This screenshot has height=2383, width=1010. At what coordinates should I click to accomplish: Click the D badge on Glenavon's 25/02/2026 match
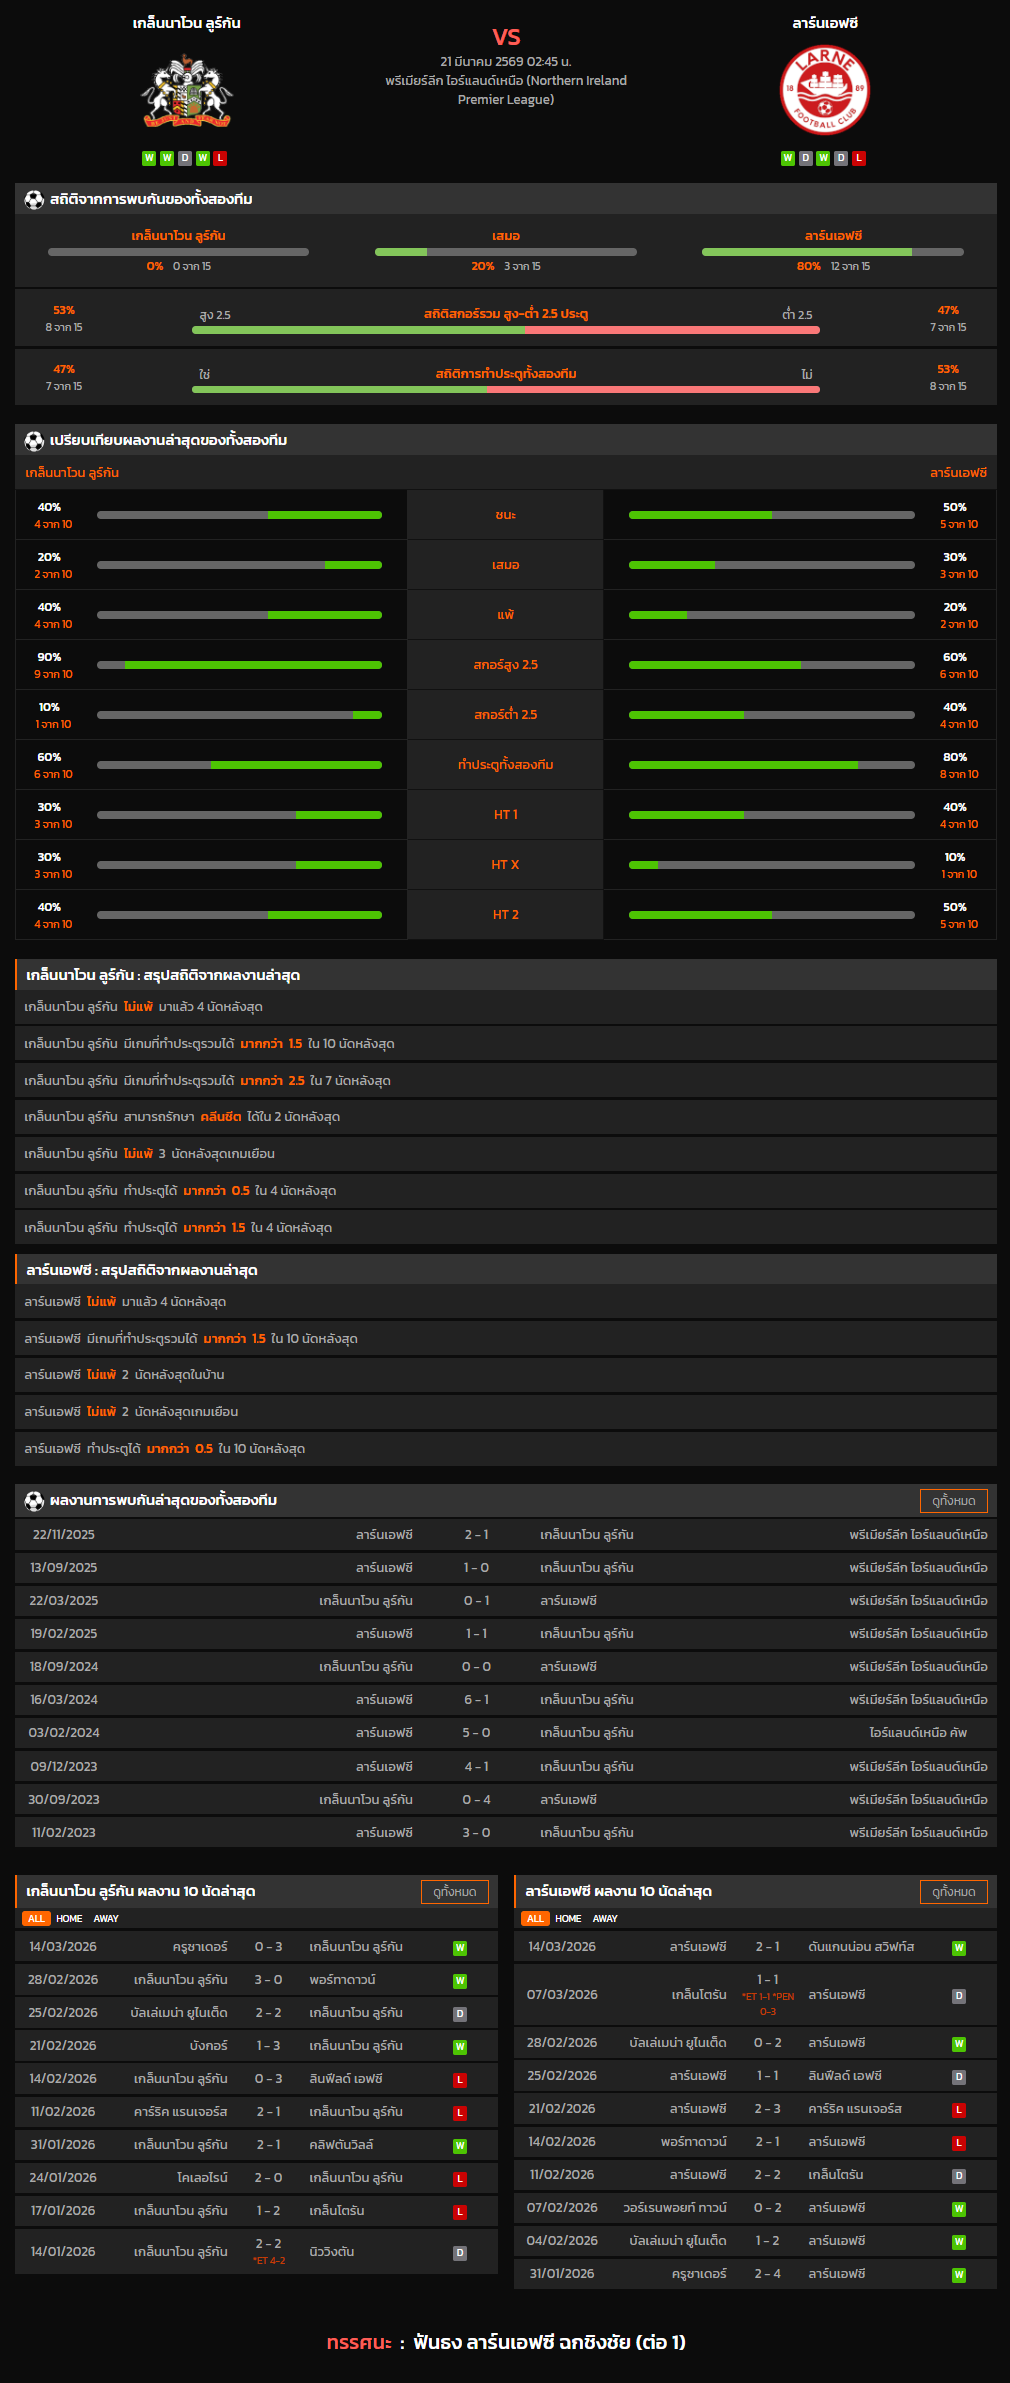[460, 2014]
